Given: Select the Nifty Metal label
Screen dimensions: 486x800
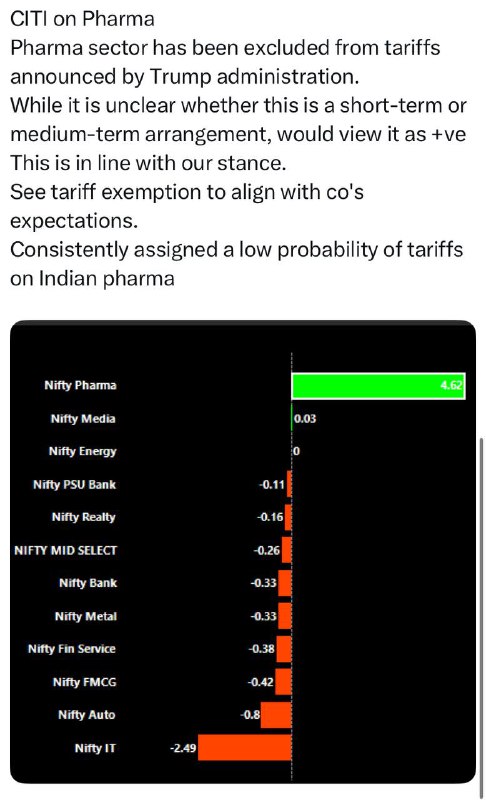Looking at the screenshot, I should [x=86, y=616].
